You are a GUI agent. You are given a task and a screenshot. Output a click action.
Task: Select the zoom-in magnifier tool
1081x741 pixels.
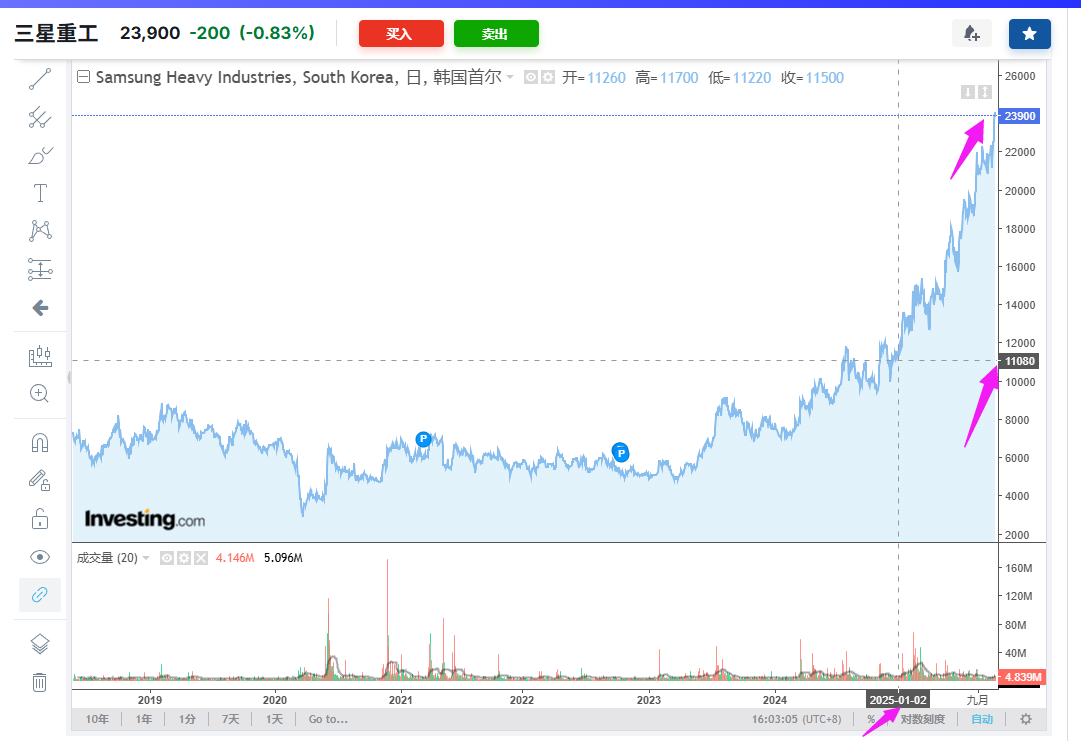point(39,394)
